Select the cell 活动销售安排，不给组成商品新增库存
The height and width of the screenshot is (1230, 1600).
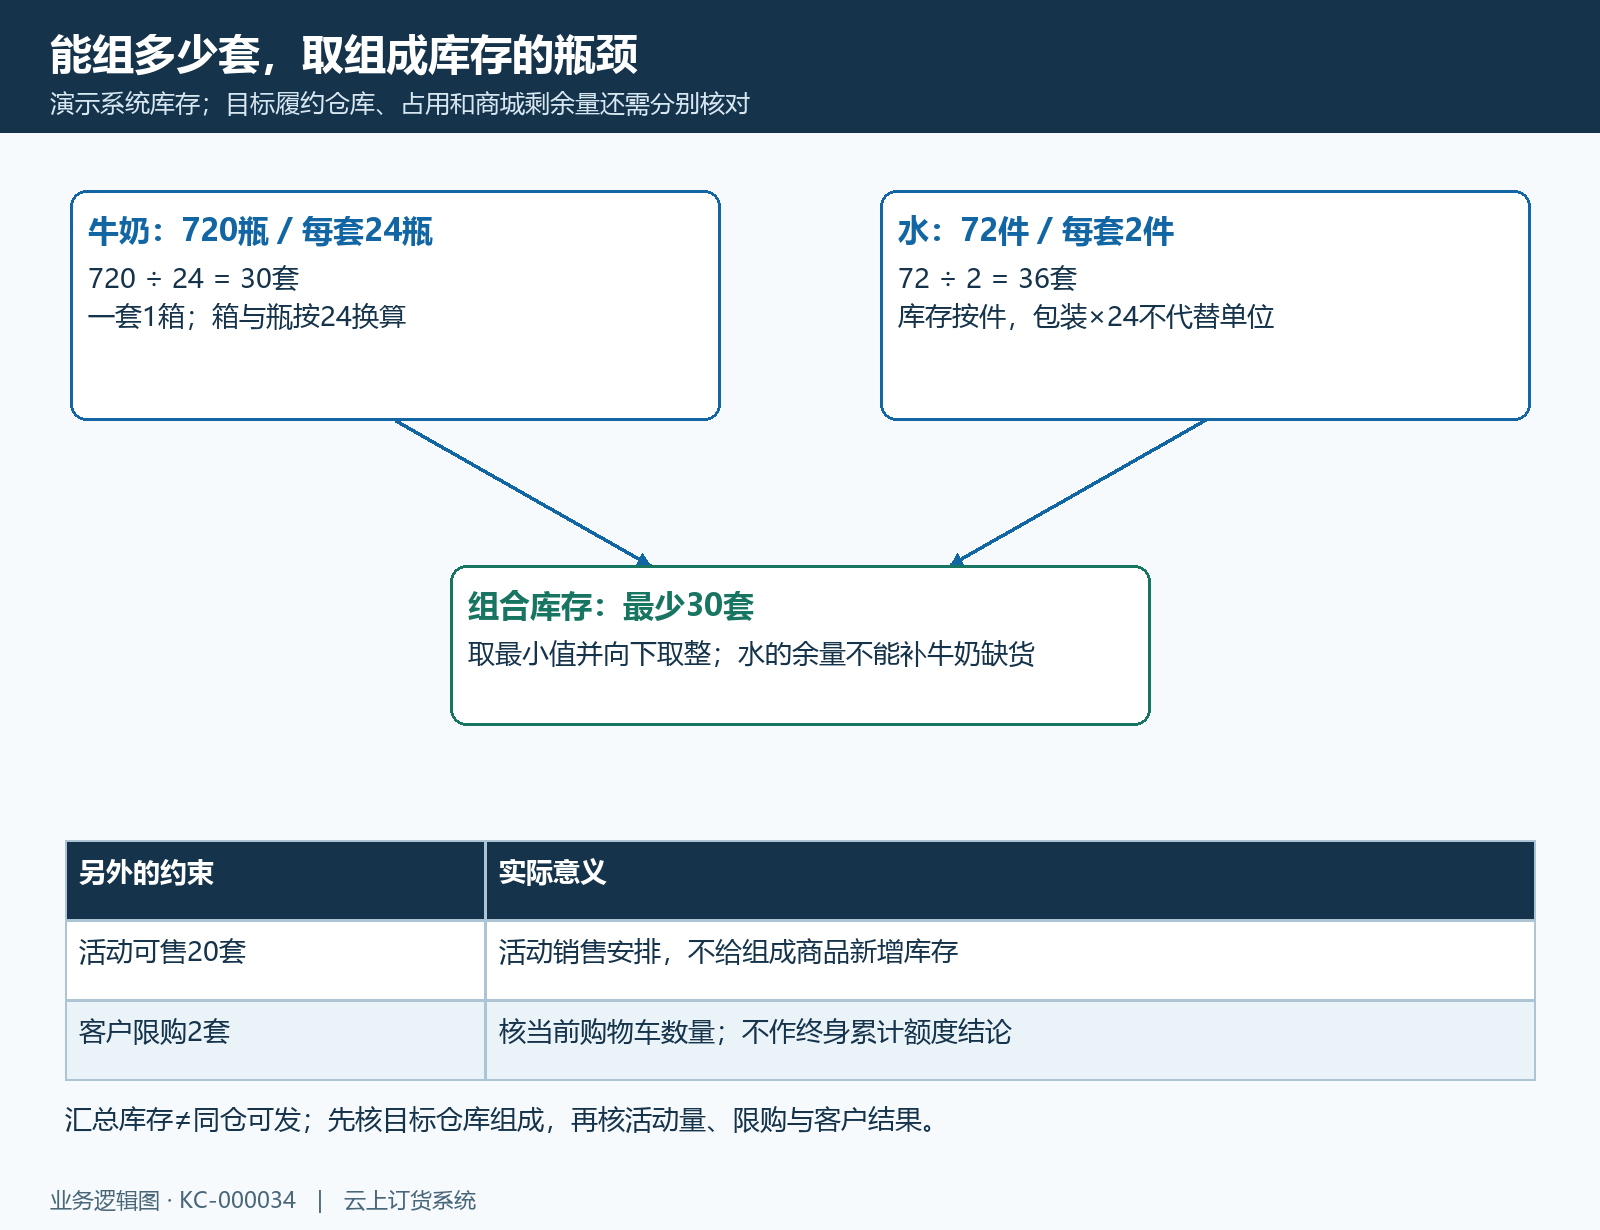[x=1010, y=960]
